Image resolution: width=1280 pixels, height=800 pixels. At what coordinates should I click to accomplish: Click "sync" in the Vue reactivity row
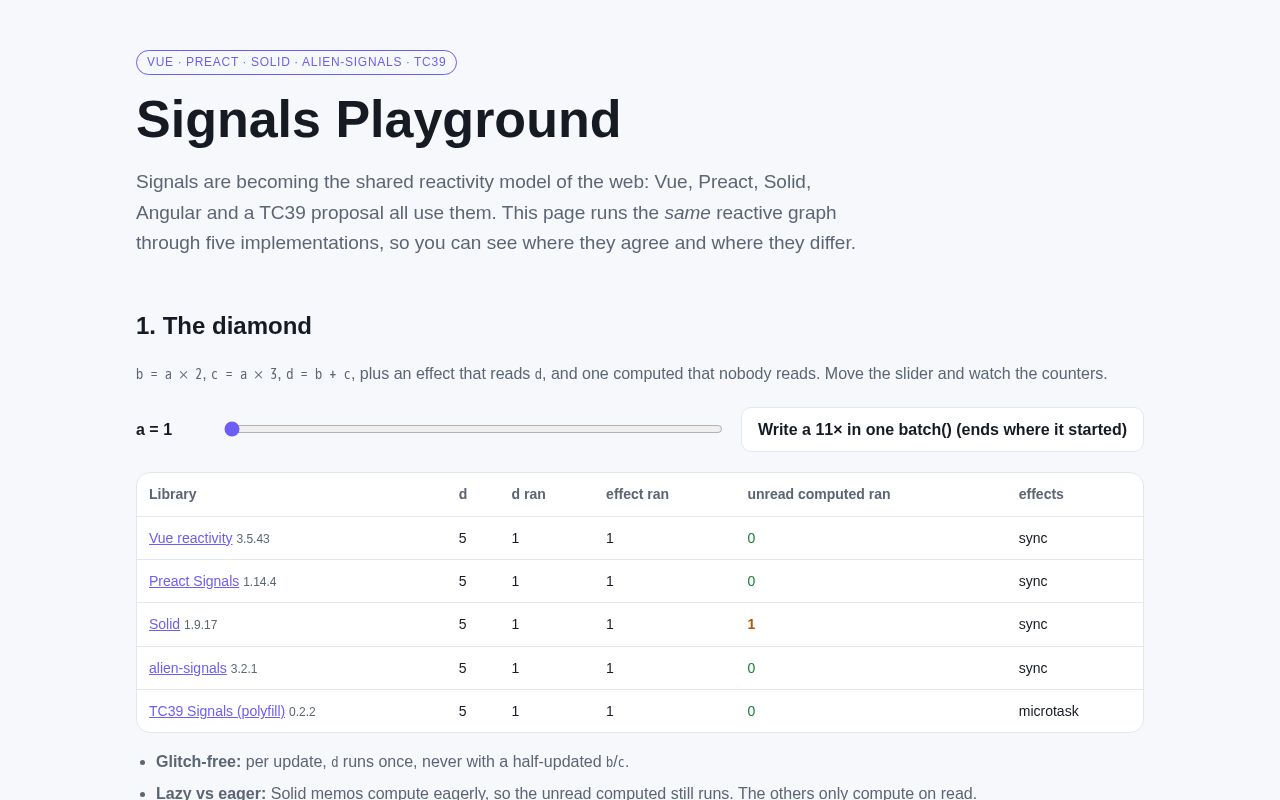[1033, 538]
